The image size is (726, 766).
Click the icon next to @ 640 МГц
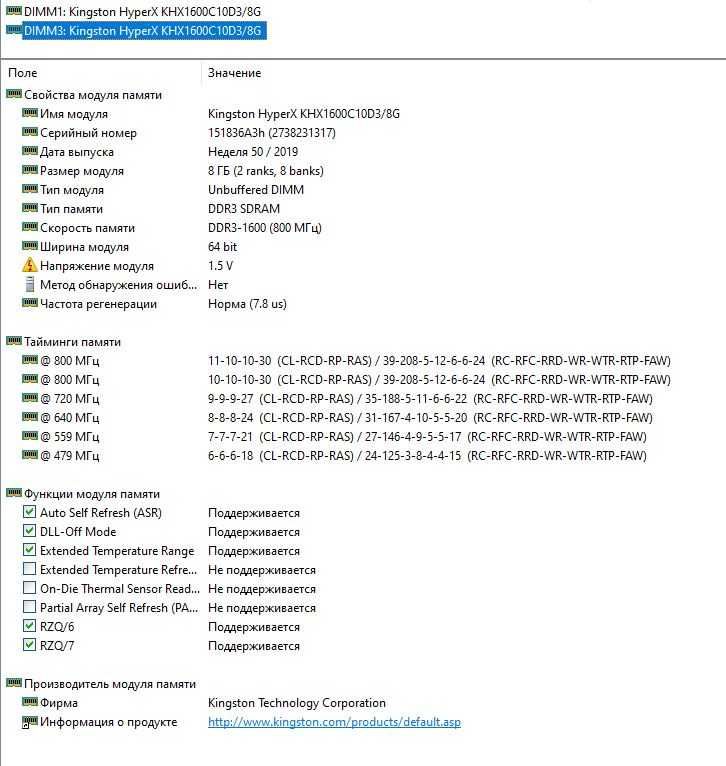point(30,417)
